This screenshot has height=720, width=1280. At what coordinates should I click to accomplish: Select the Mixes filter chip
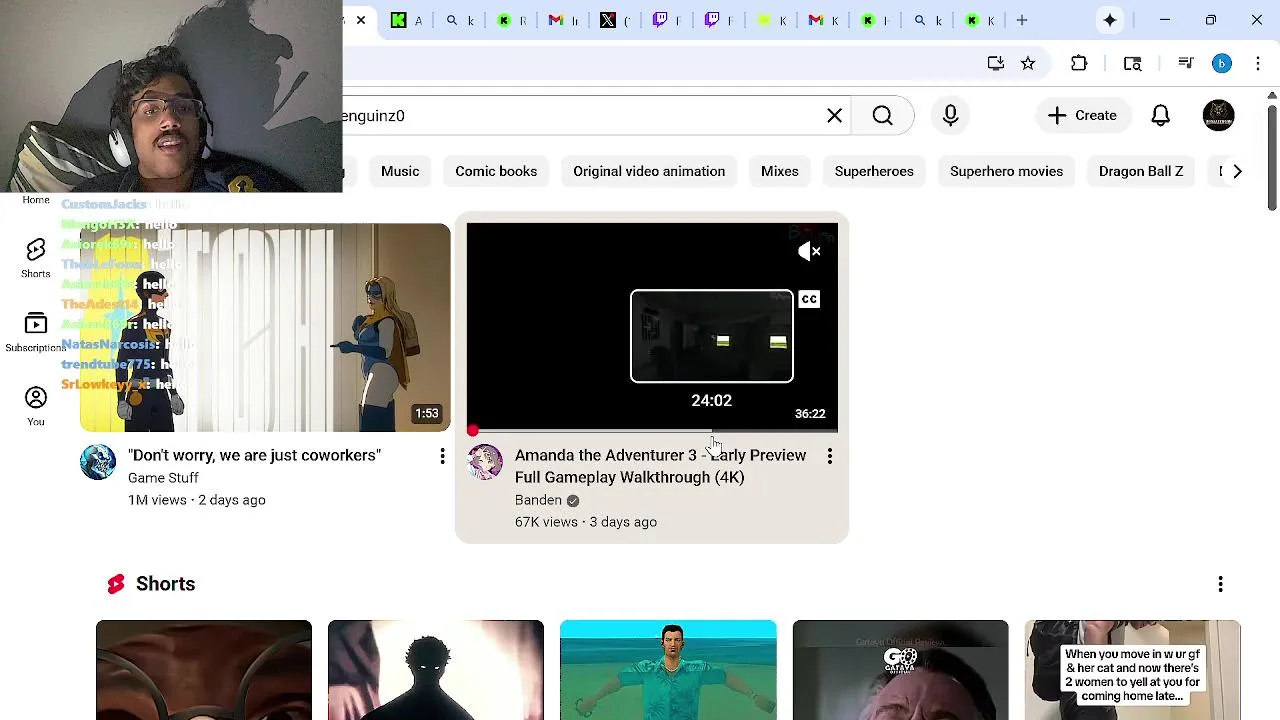779,171
